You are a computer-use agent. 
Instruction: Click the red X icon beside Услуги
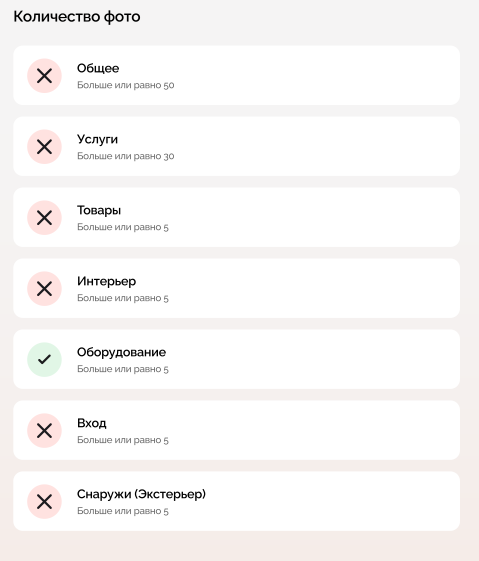44,147
